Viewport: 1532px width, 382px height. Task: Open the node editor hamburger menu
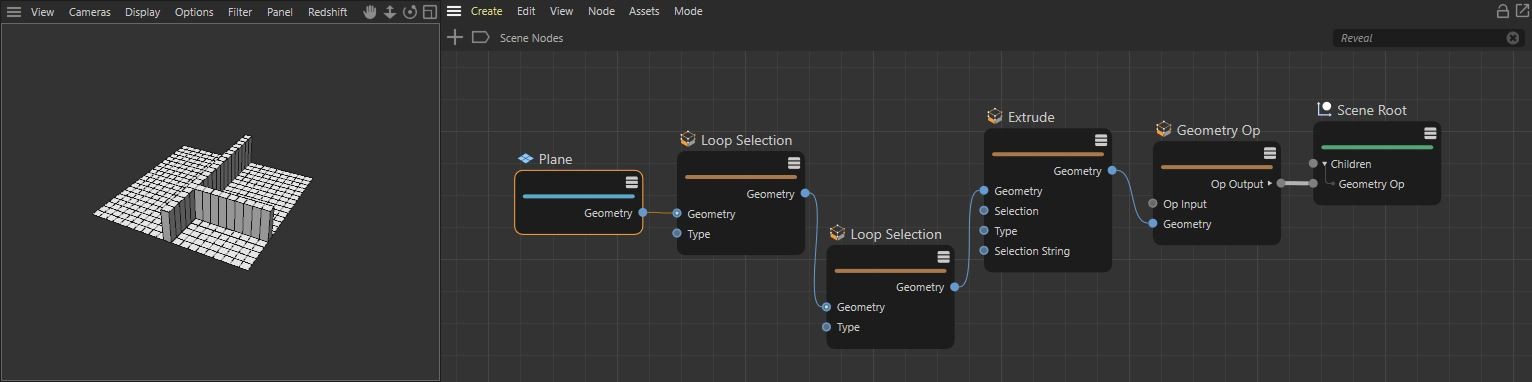pyautogui.click(x=454, y=11)
